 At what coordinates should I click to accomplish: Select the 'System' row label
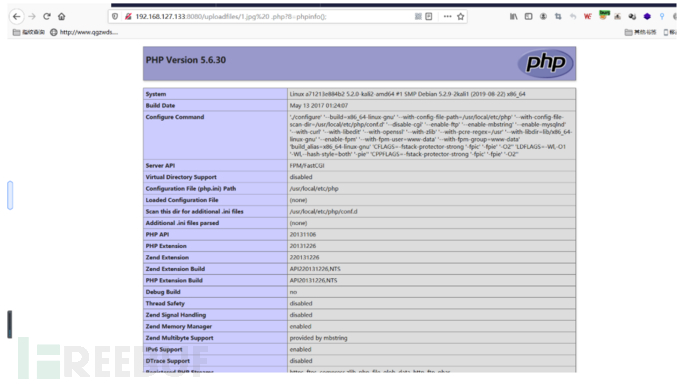(x=156, y=94)
